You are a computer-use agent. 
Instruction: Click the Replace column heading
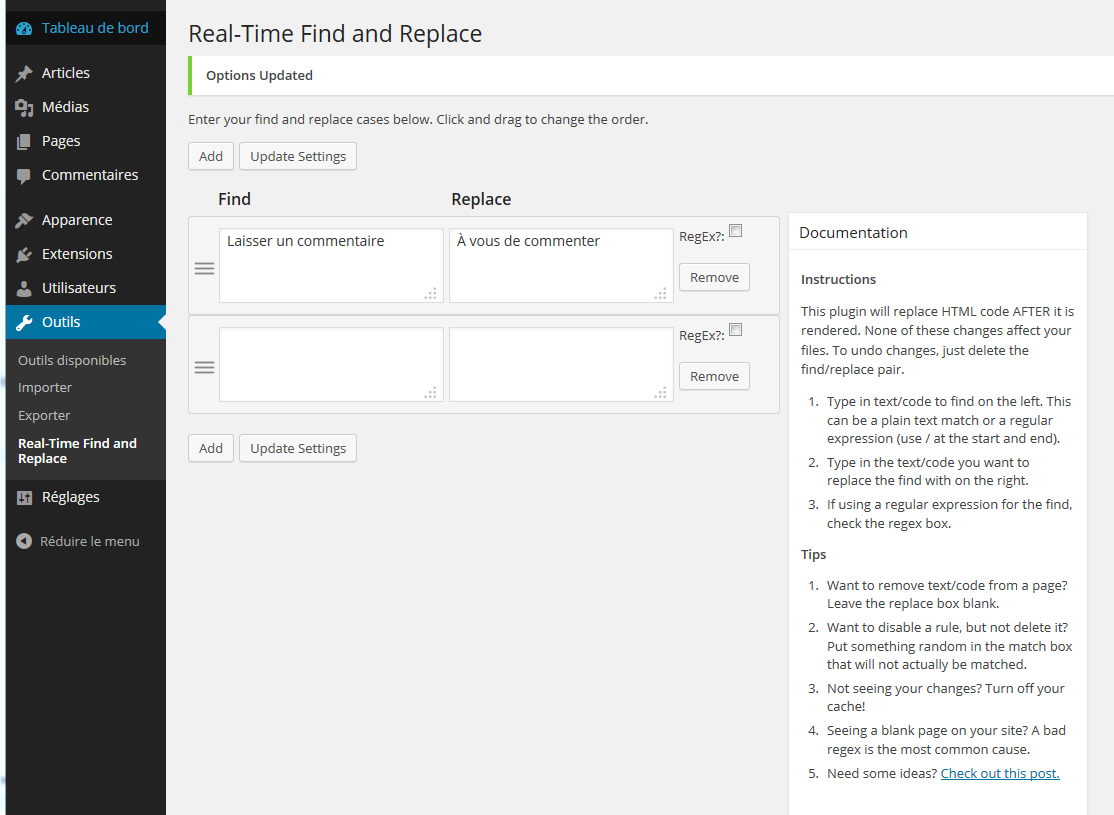481,200
